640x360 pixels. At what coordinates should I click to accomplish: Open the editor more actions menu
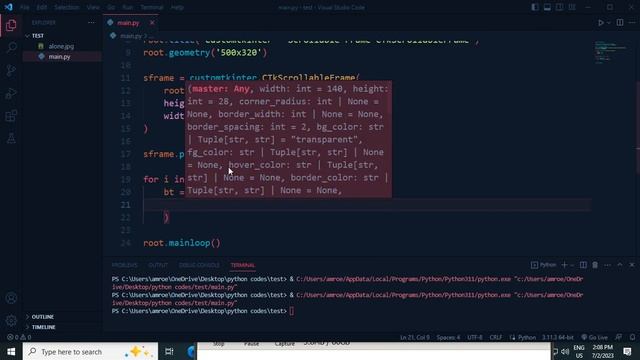click(x=632, y=23)
